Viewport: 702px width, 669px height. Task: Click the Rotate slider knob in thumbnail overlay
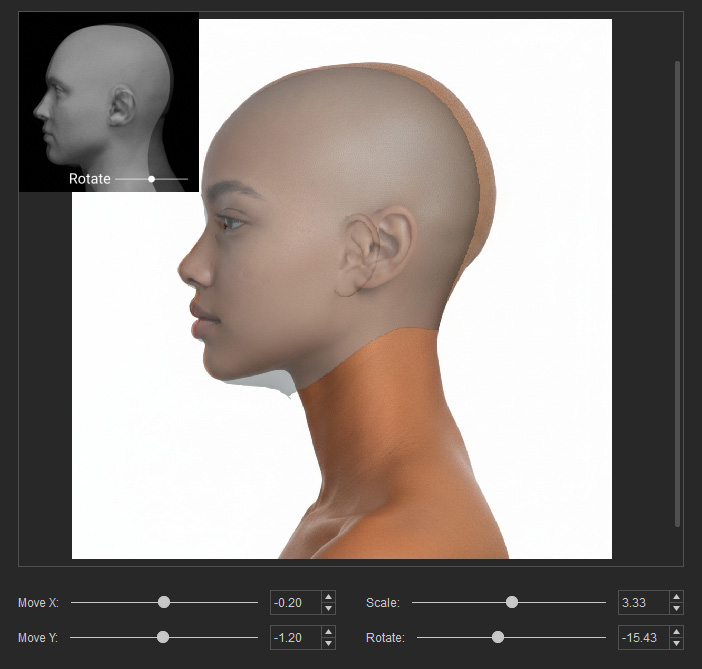[x=151, y=179]
